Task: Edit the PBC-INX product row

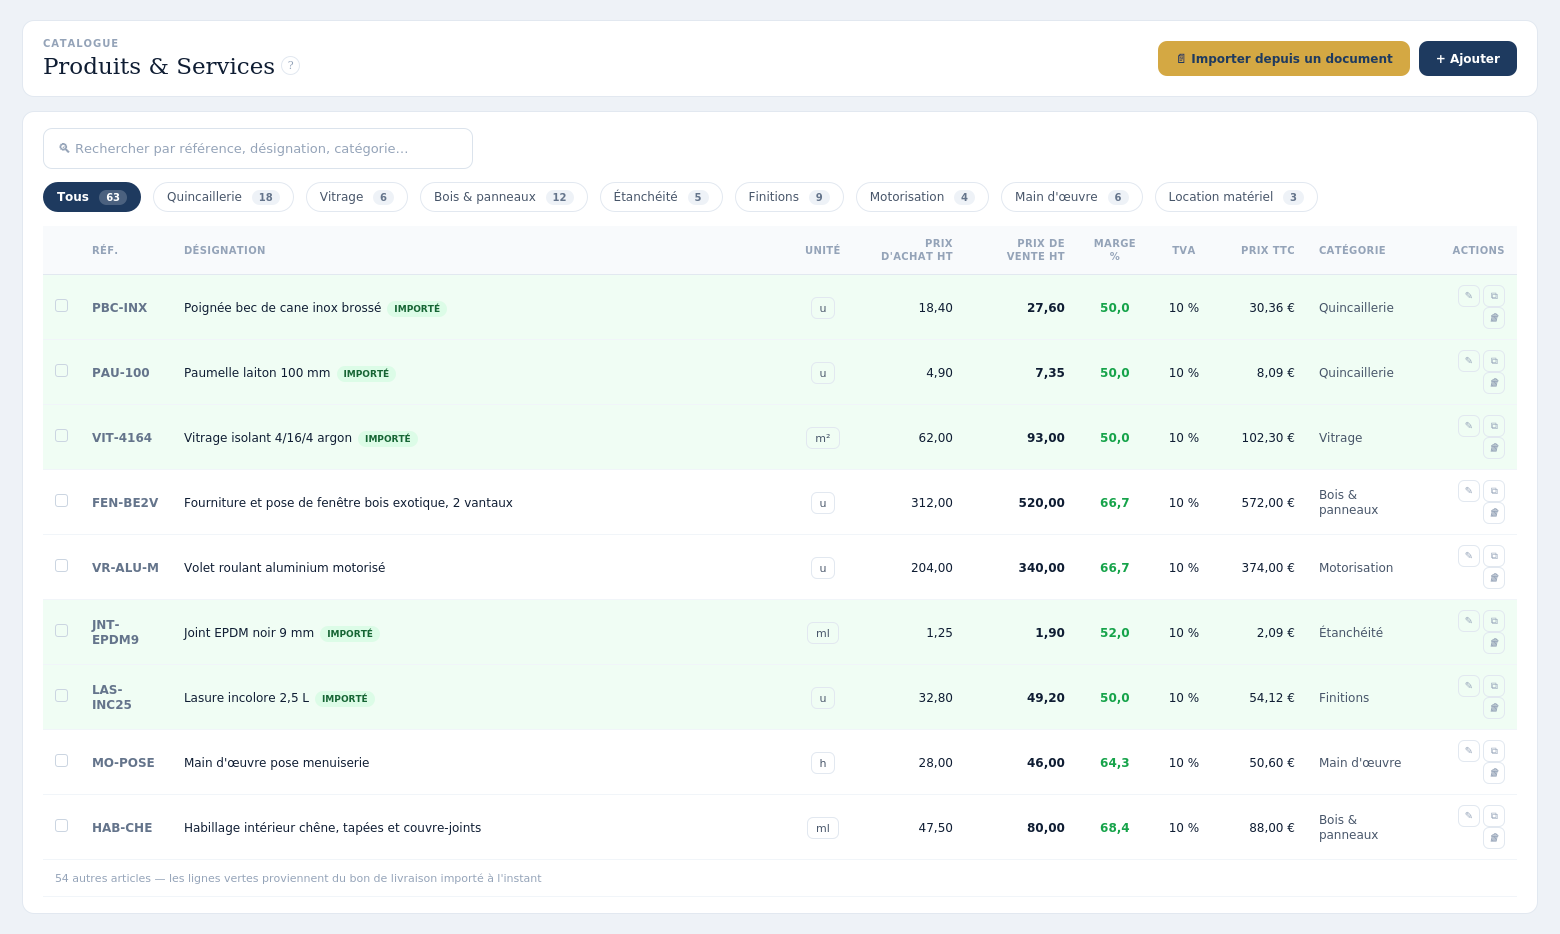Action: click(1469, 296)
